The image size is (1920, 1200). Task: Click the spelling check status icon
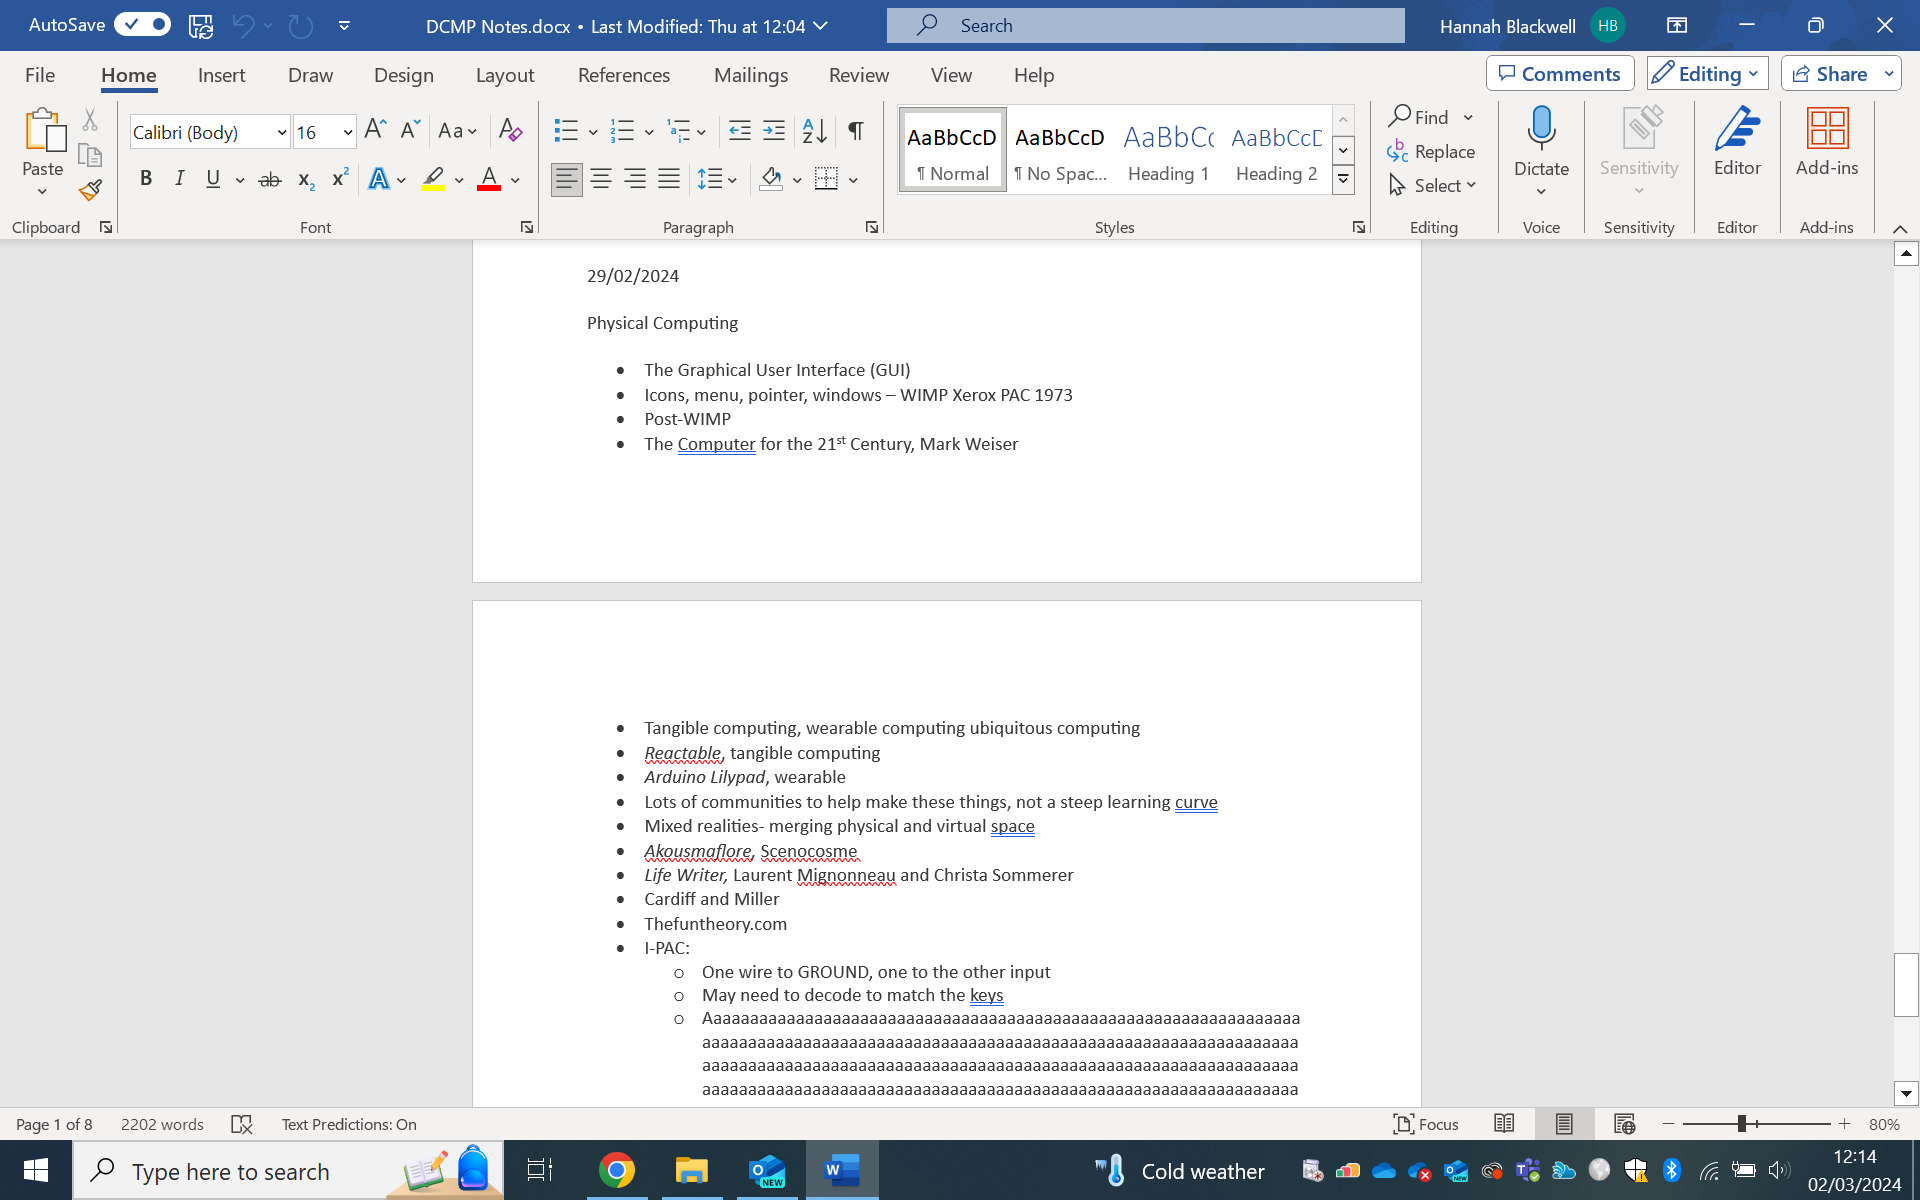[x=242, y=1124]
